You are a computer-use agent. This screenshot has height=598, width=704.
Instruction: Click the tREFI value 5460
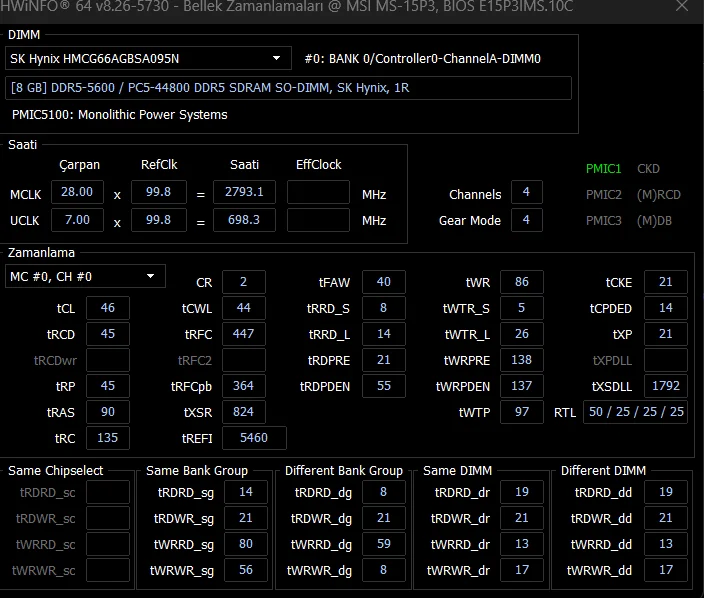pyautogui.click(x=254, y=438)
